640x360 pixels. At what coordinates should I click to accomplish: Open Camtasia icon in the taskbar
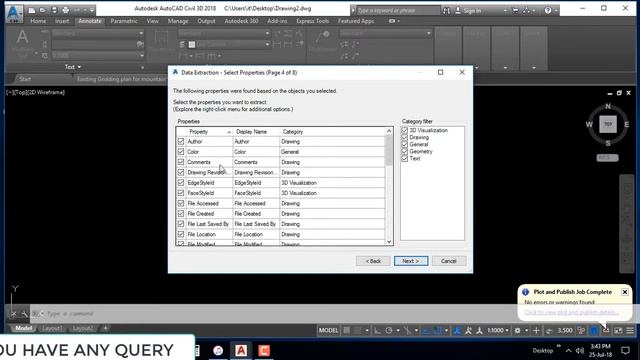coord(264,350)
